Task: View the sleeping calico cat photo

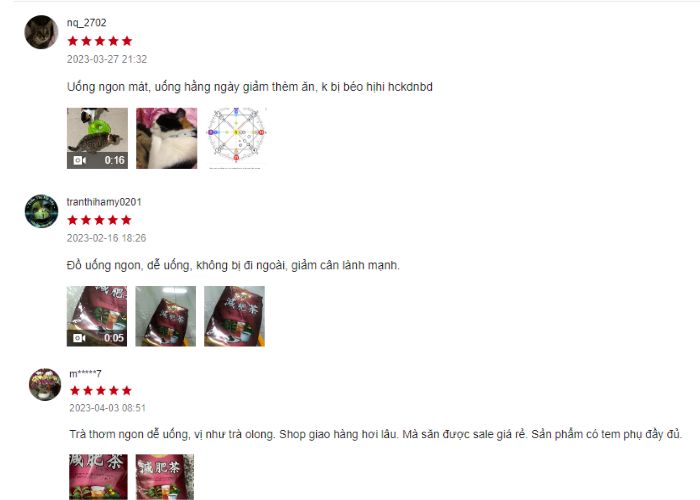Action: [x=167, y=138]
